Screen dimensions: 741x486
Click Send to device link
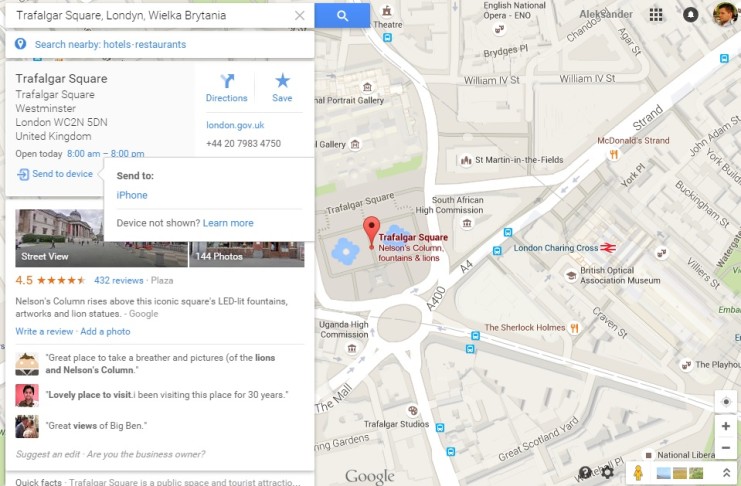55,174
